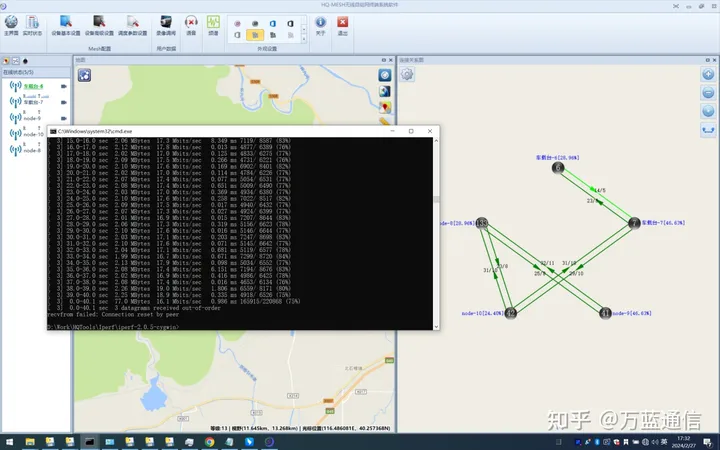
Task: Toggle camera icon beside 车载台-7
Action: (64, 102)
